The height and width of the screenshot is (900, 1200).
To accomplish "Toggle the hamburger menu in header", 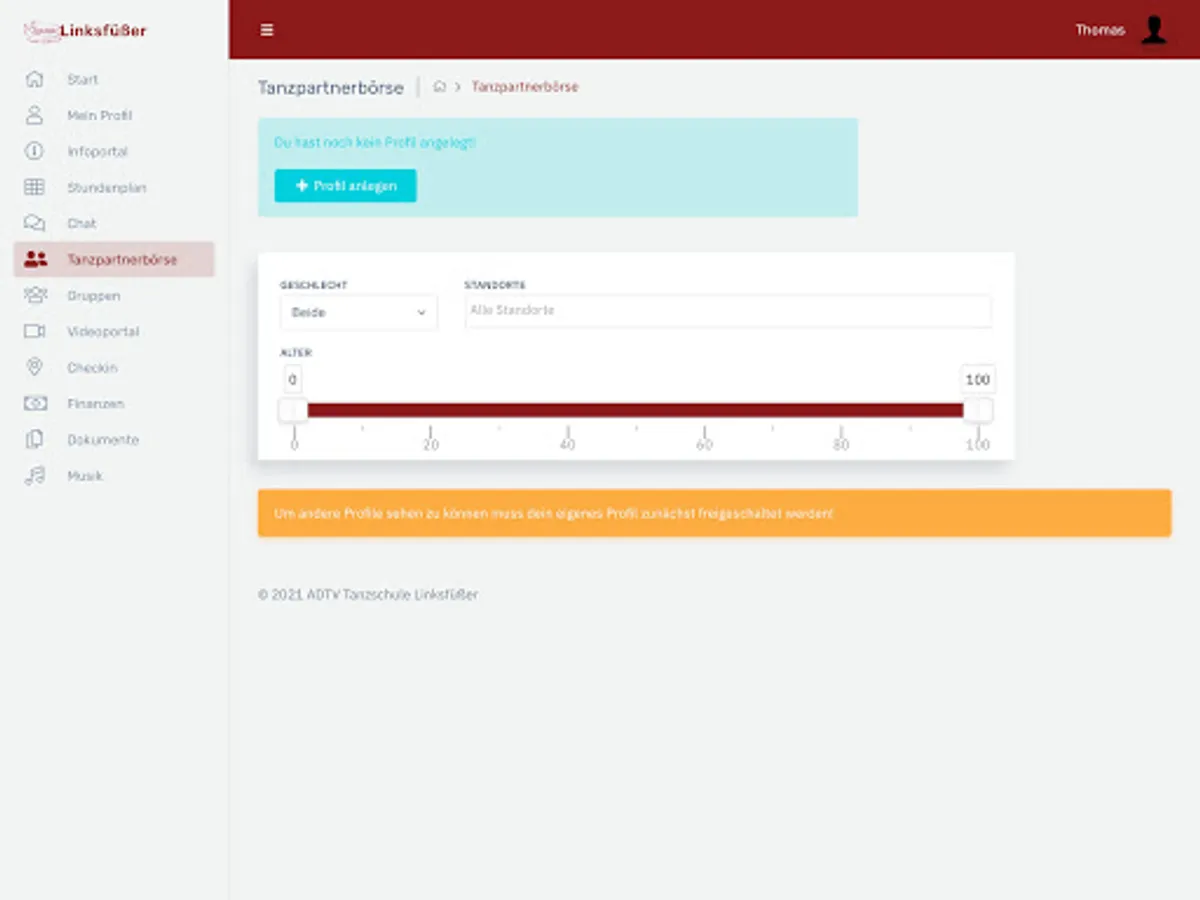I will click(x=267, y=30).
